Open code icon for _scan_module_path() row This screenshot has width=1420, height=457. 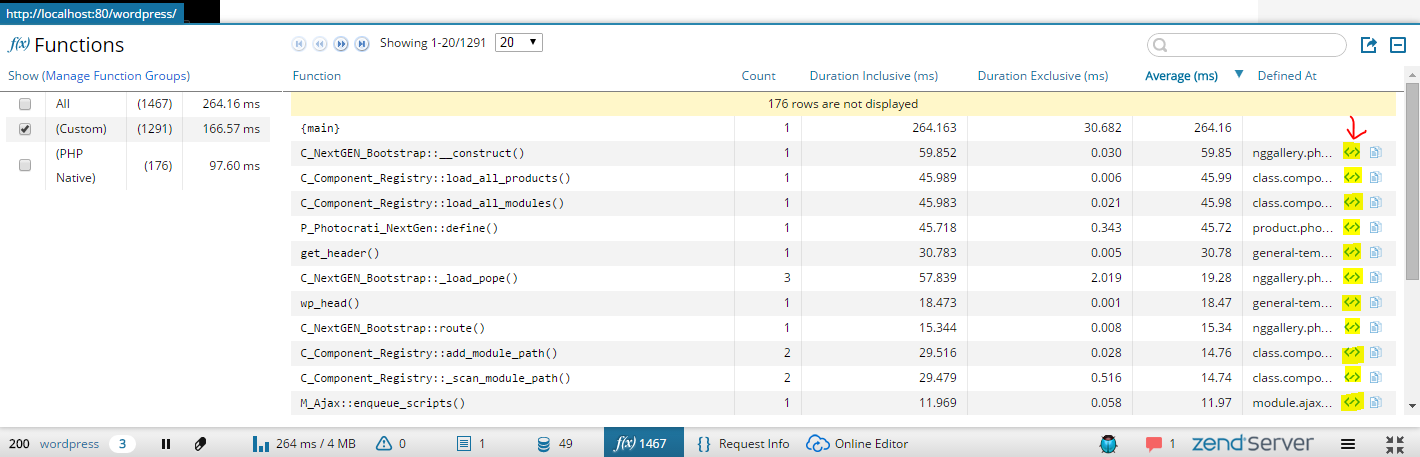click(1352, 377)
